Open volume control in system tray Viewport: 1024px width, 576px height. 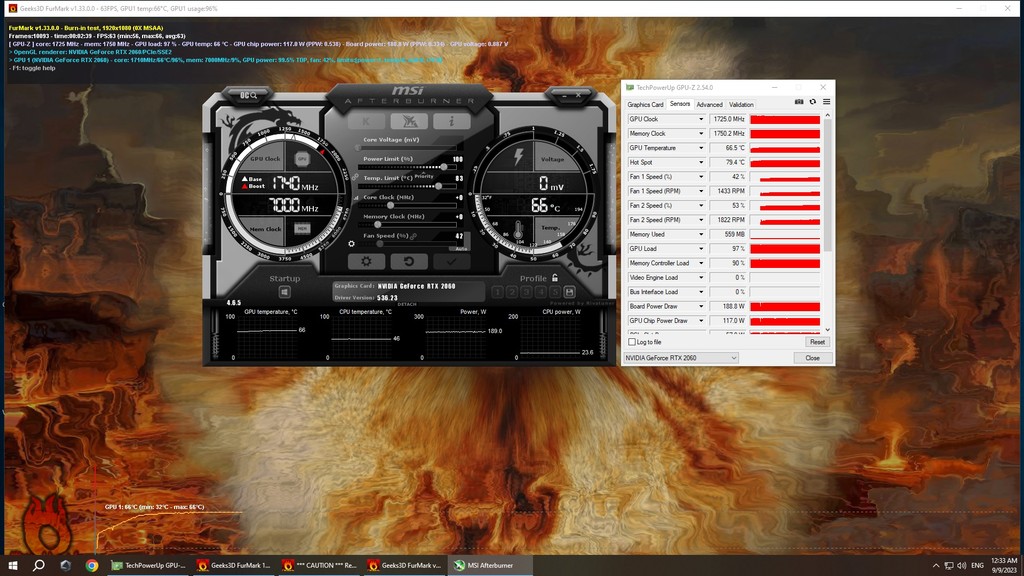[x=961, y=566]
